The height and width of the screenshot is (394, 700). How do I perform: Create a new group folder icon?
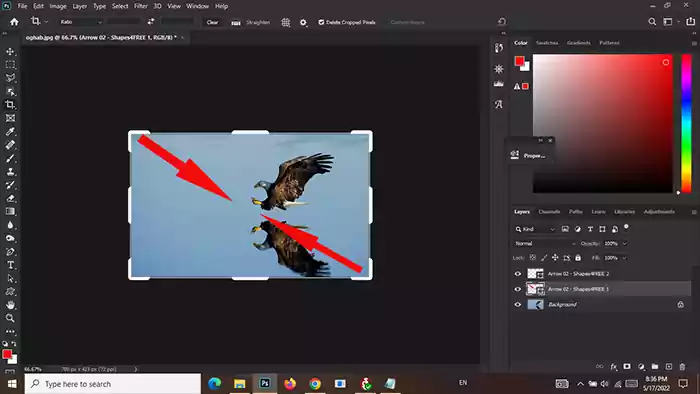pos(655,367)
